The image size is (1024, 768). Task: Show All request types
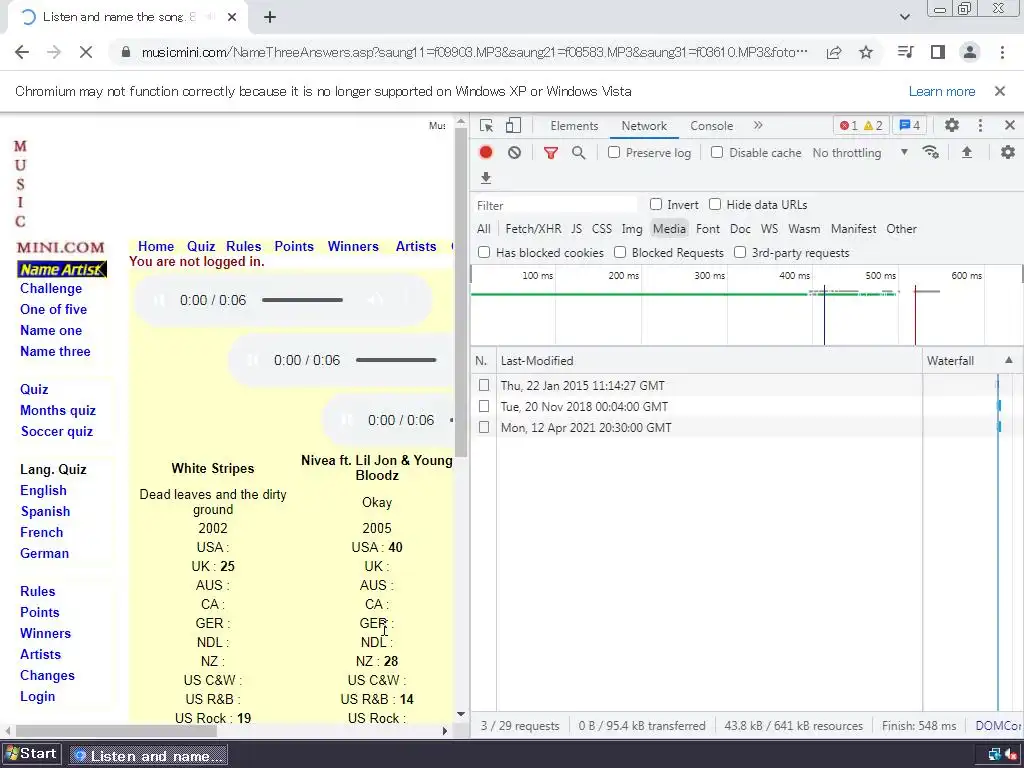(483, 229)
